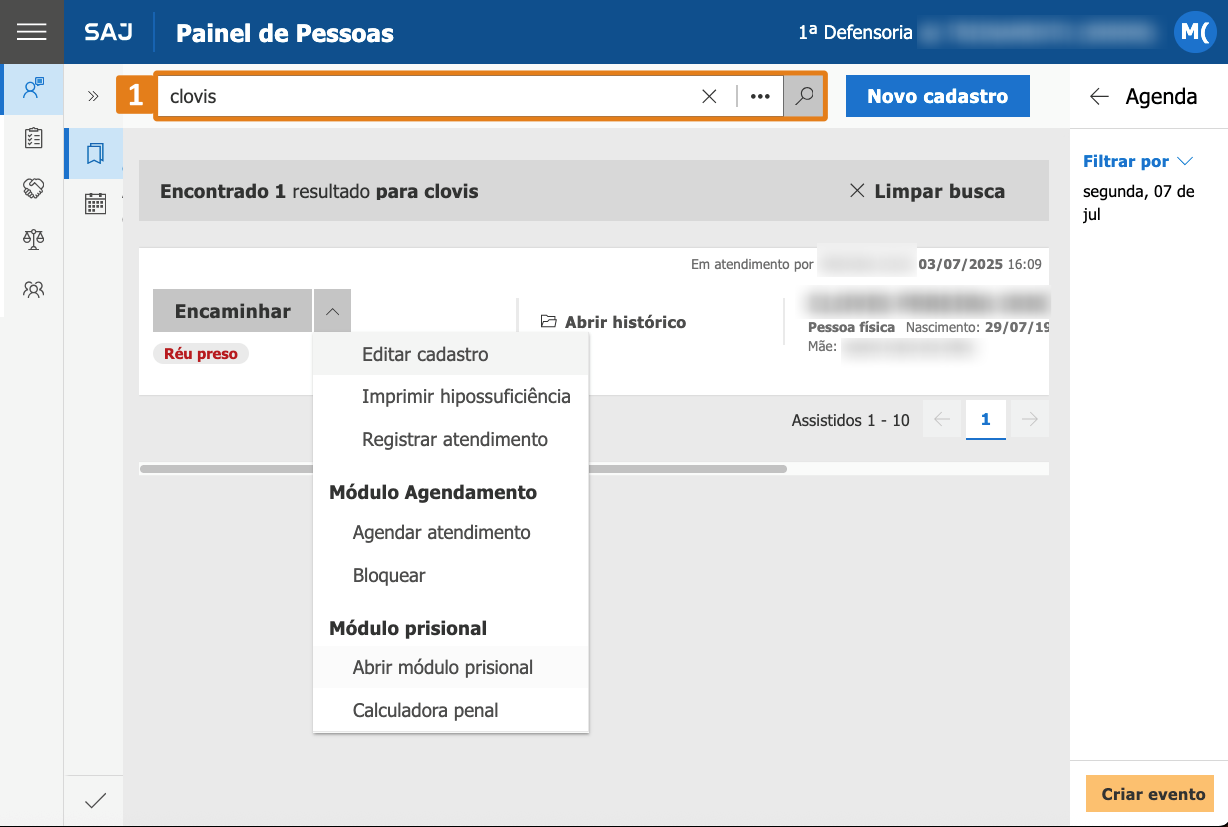Click the bookmark icon in secondary sidebar

coord(95,153)
